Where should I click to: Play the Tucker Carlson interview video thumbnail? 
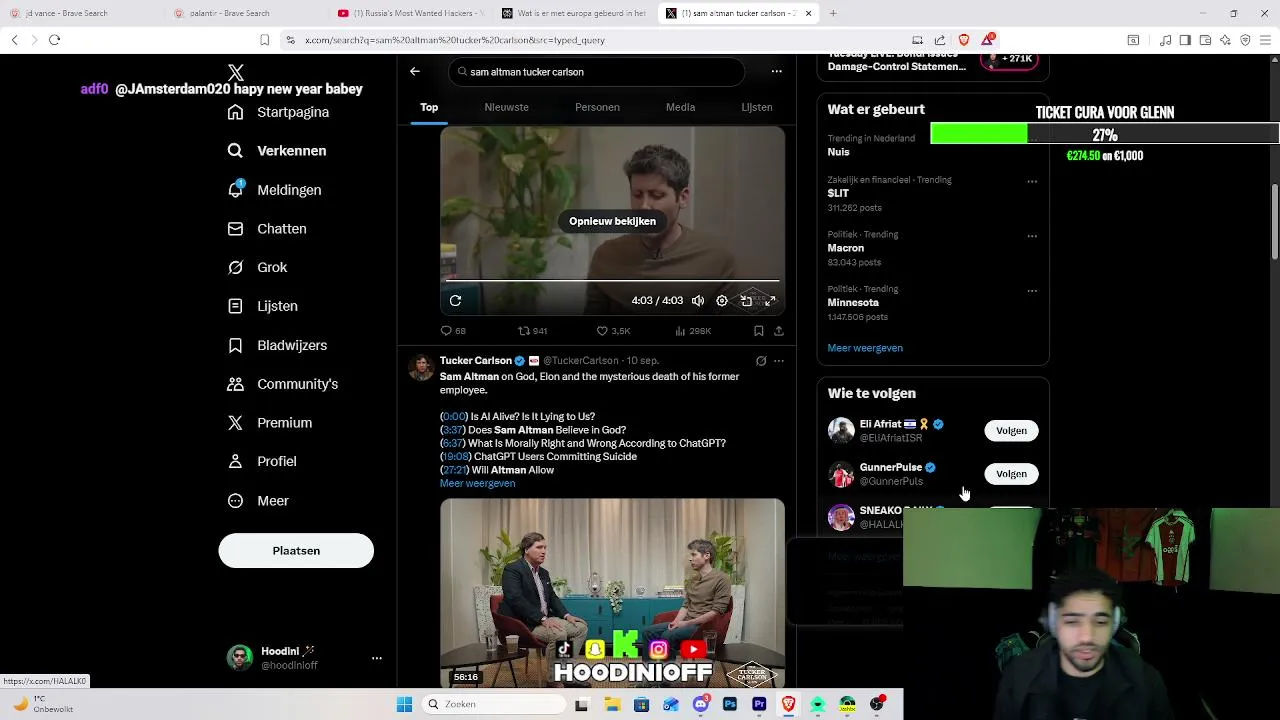pos(612,593)
